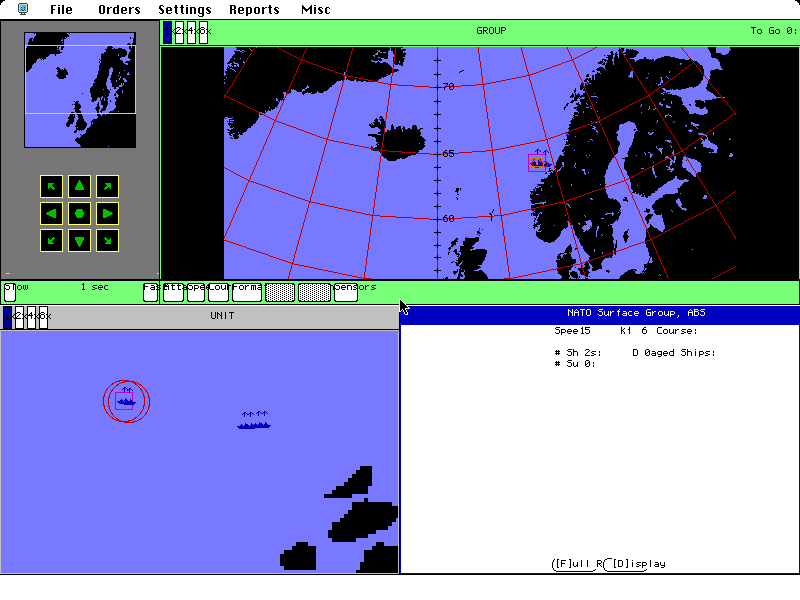Click the Formation button
Image resolution: width=800 pixels, height=600 pixels.
tap(247, 292)
